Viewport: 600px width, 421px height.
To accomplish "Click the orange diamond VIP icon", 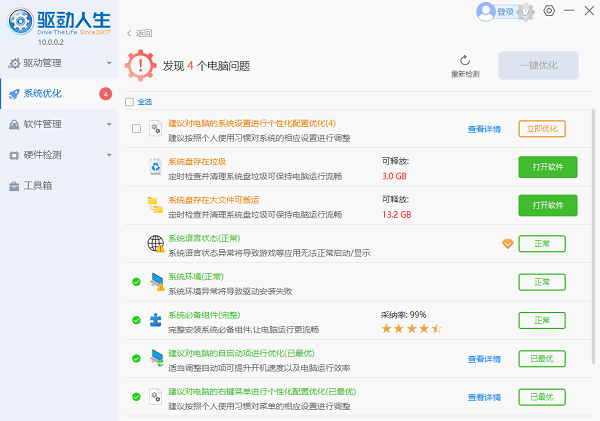I will (x=508, y=244).
